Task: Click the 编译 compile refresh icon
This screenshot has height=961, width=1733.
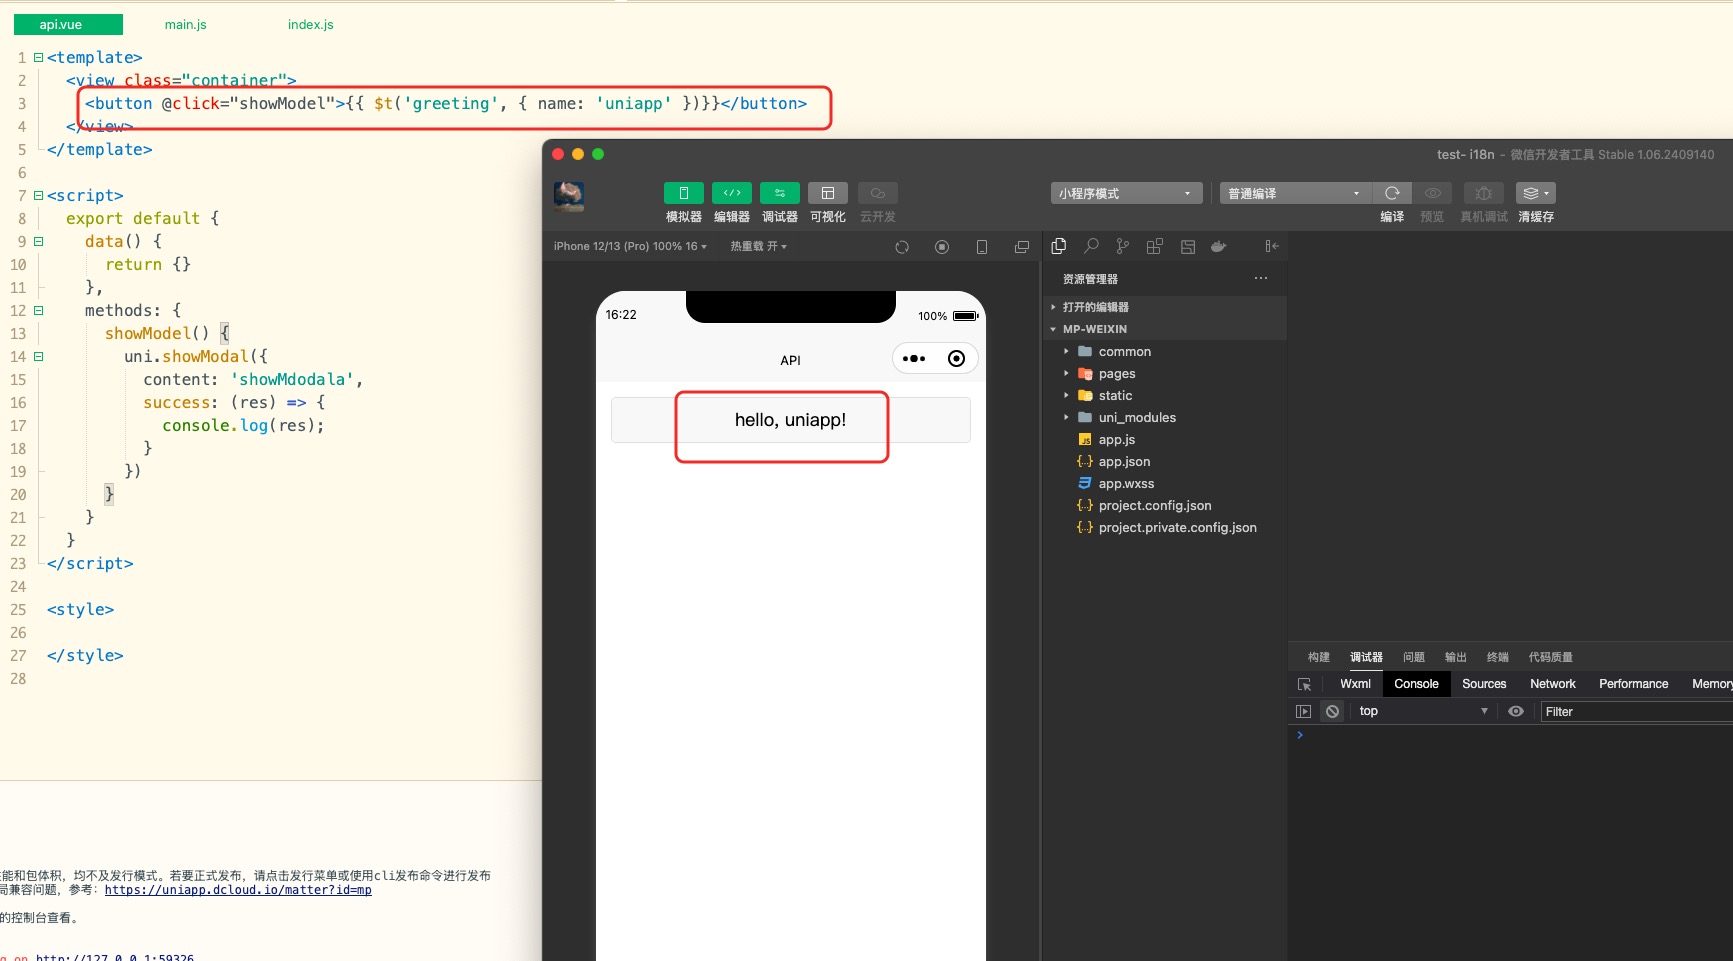Action: coord(1392,193)
